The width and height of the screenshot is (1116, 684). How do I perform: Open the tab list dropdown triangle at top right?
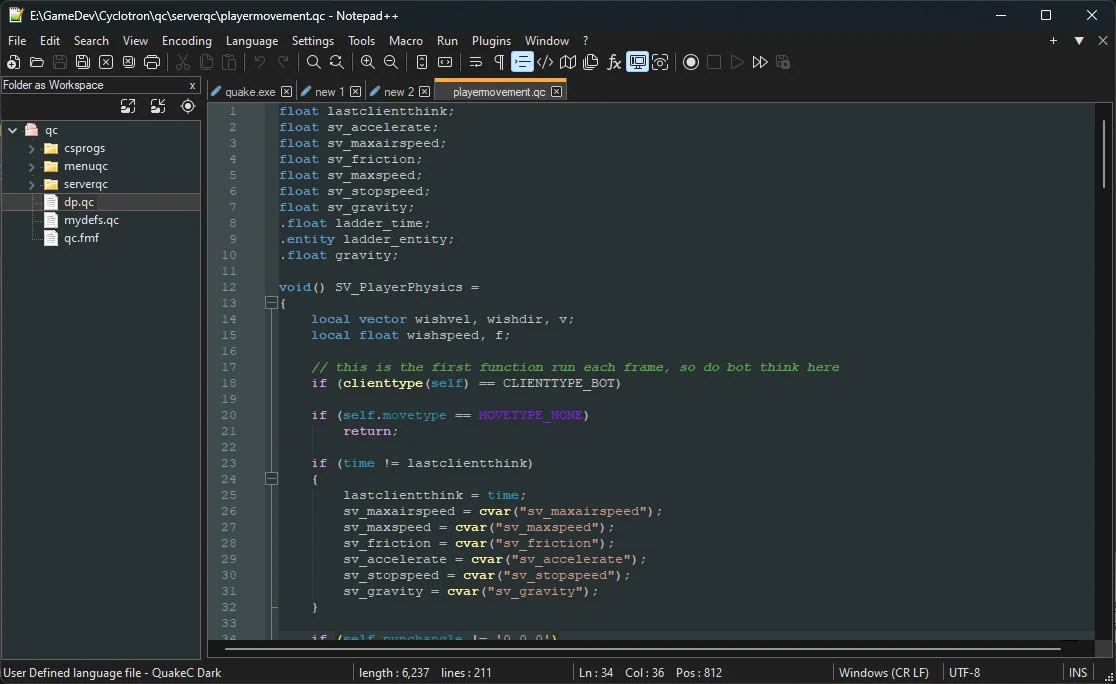[1079, 41]
